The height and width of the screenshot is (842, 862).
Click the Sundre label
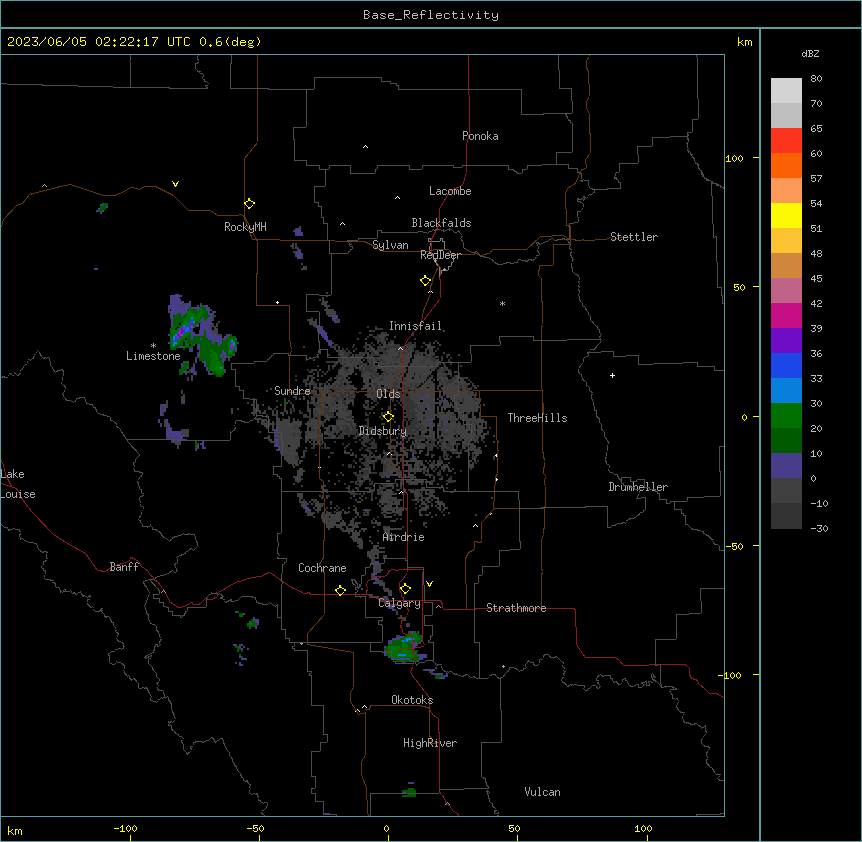292,391
